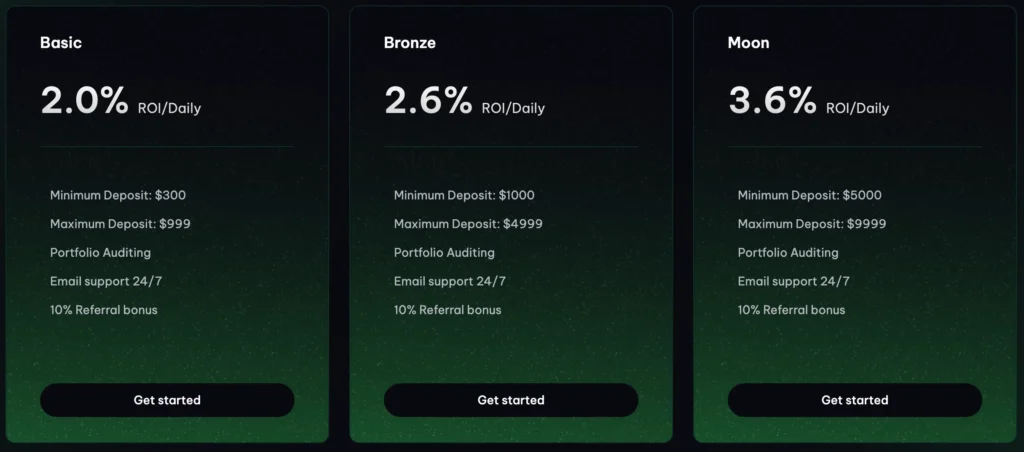Image resolution: width=1024 pixels, height=452 pixels.
Task: Click the 2.0% daily ROI figure
Action: pyautogui.click(x=85, y=101)
